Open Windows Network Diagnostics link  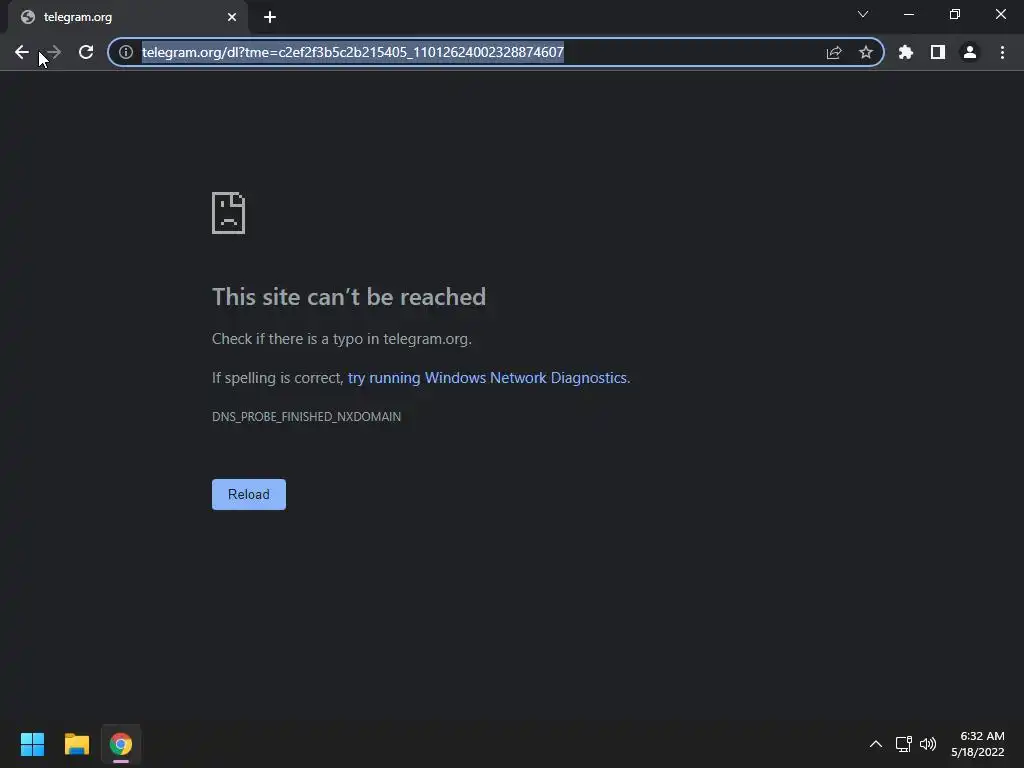[487, 377]
